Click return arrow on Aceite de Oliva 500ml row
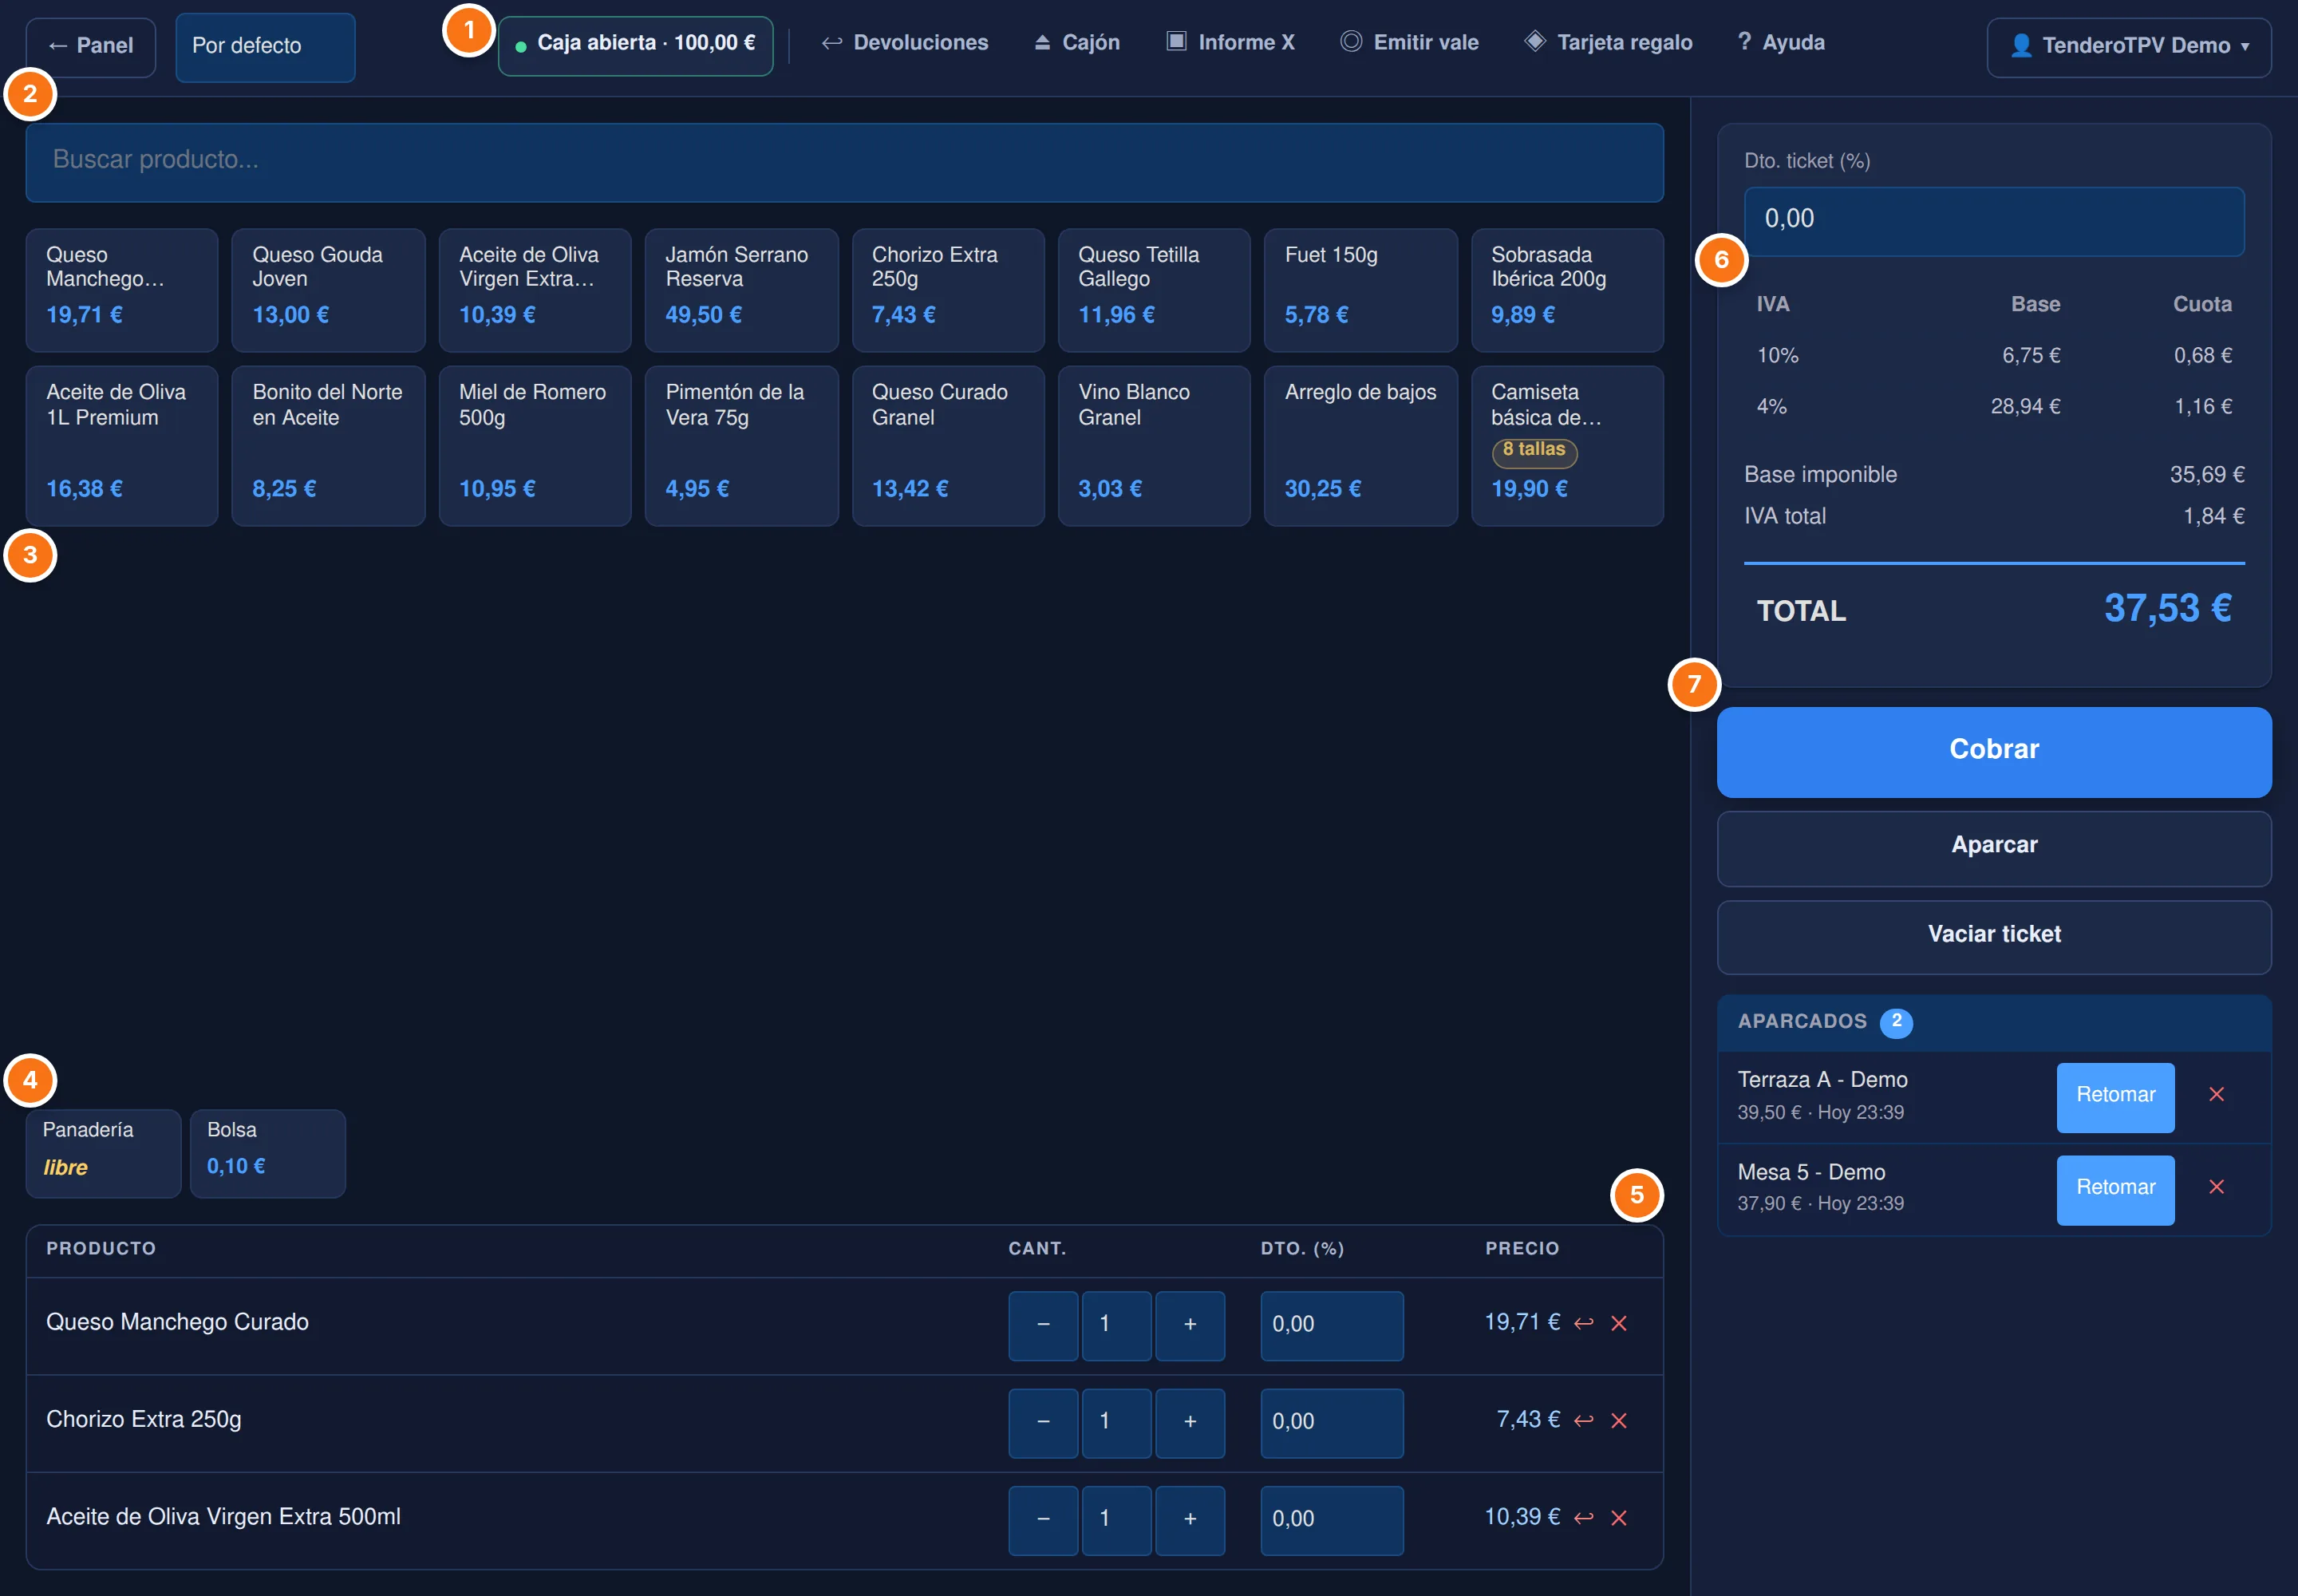 pos(1583,1517)
